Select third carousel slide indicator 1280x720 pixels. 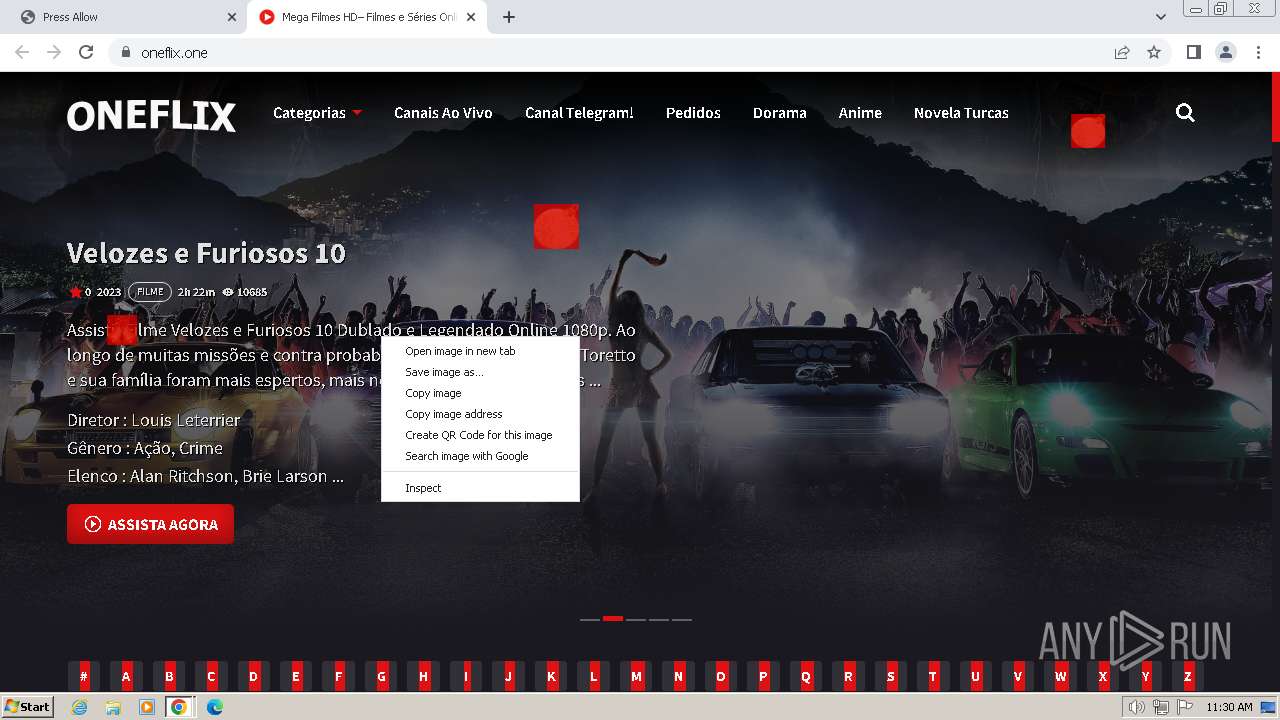(636, 619)
